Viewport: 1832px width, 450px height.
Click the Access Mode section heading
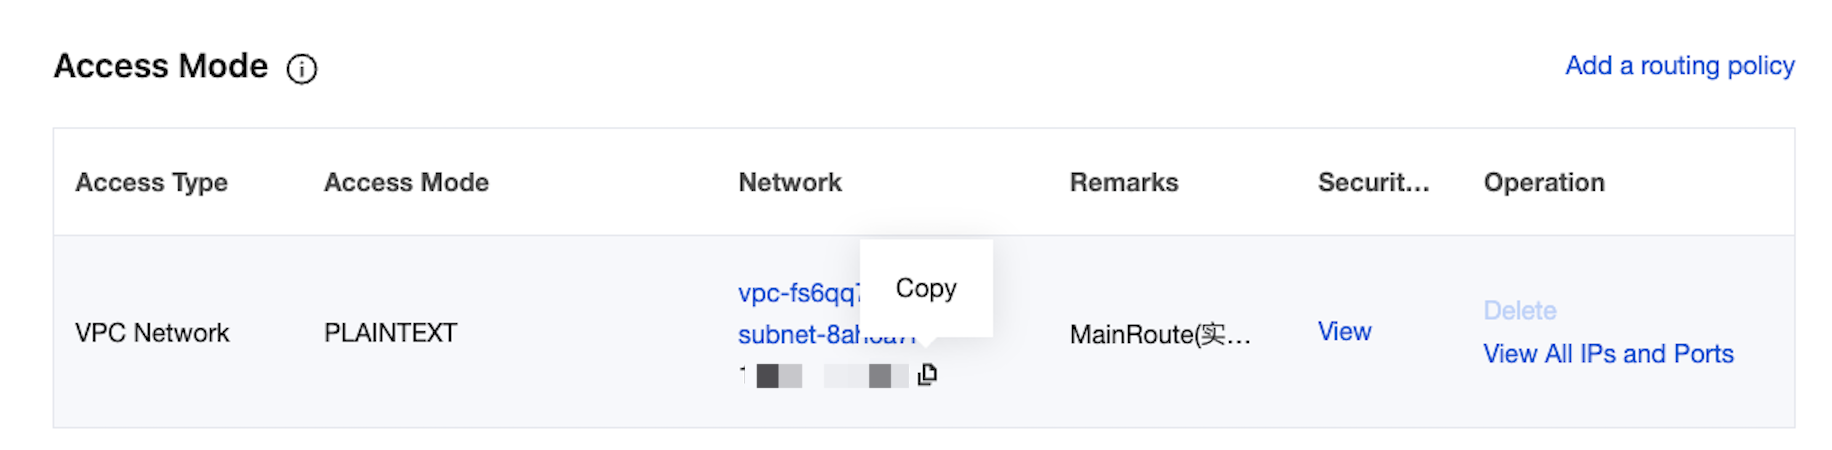(161, 67)
